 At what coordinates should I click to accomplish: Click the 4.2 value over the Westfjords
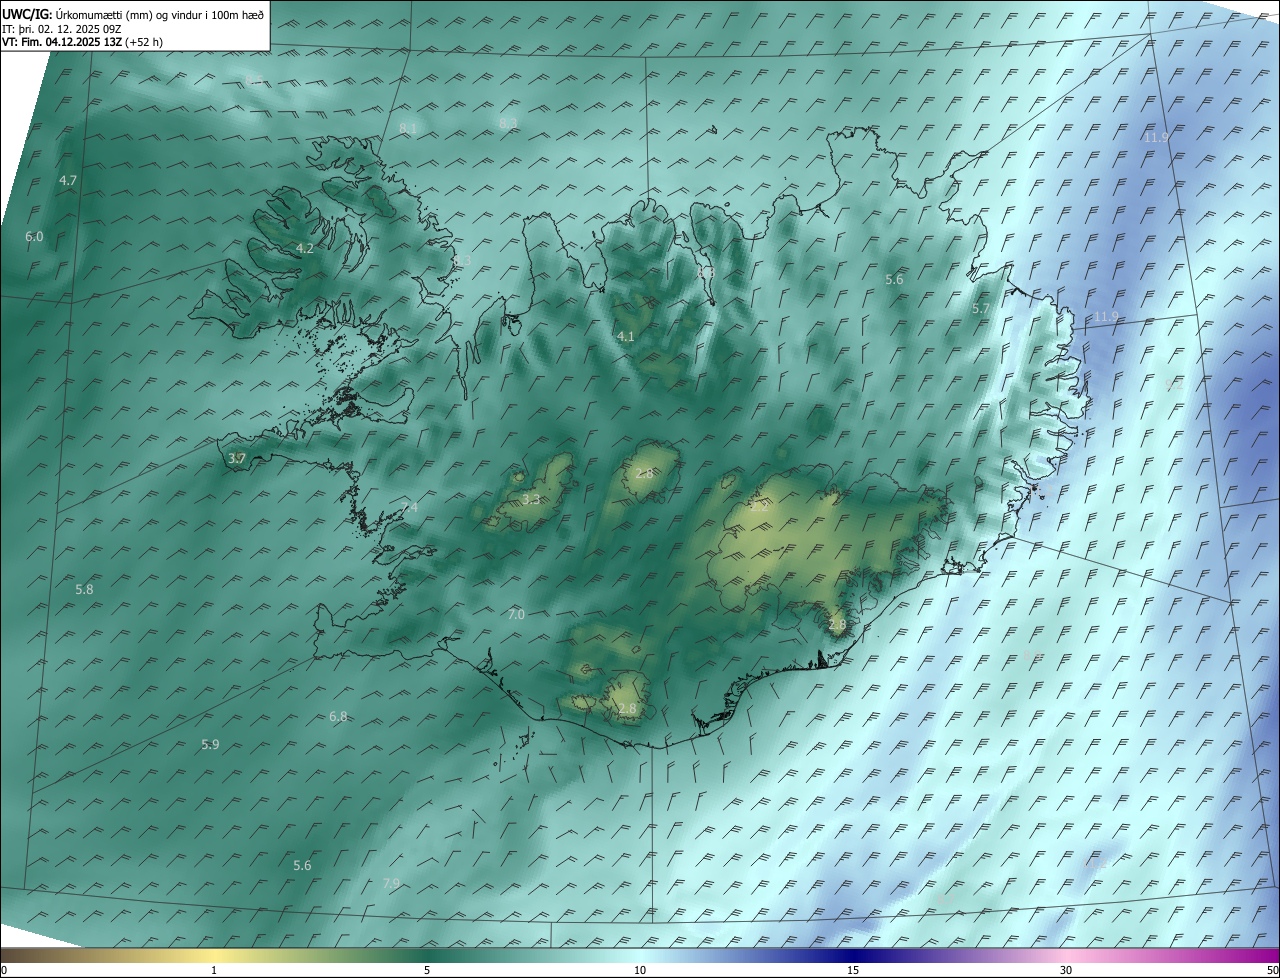coord(305,248)
